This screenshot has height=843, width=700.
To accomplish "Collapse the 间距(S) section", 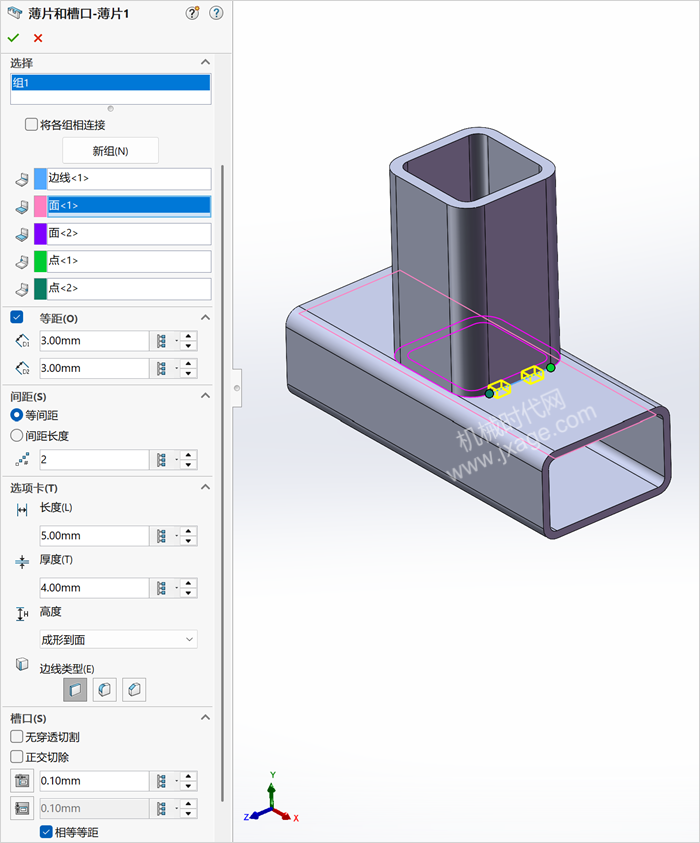I will pos(205,396).
